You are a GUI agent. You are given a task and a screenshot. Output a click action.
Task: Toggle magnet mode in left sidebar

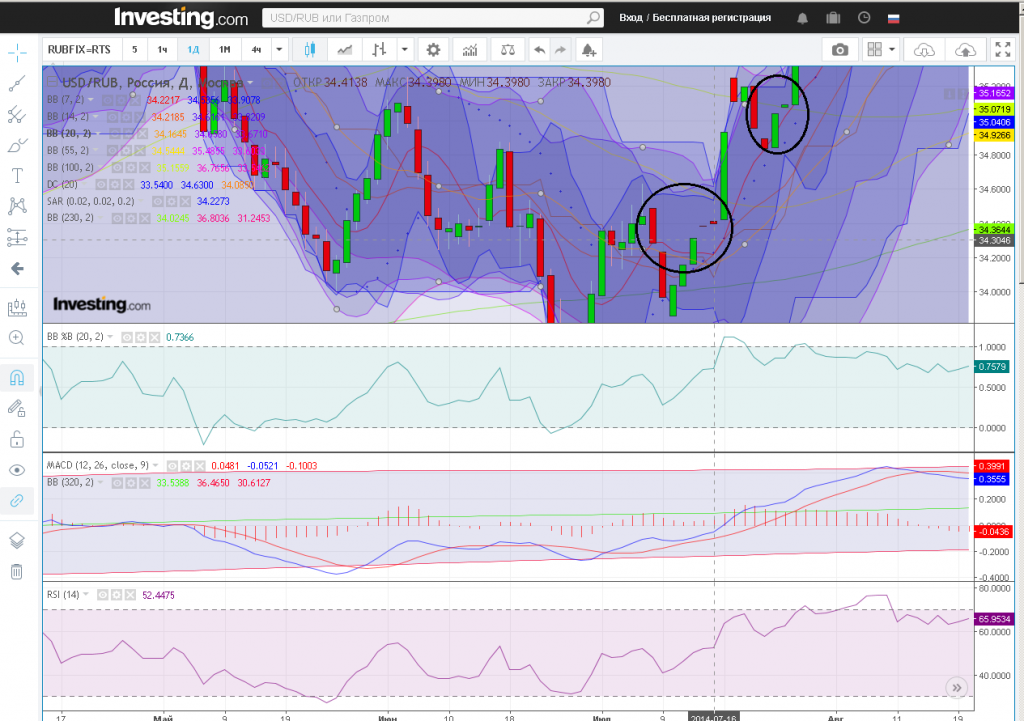point(16,377)
